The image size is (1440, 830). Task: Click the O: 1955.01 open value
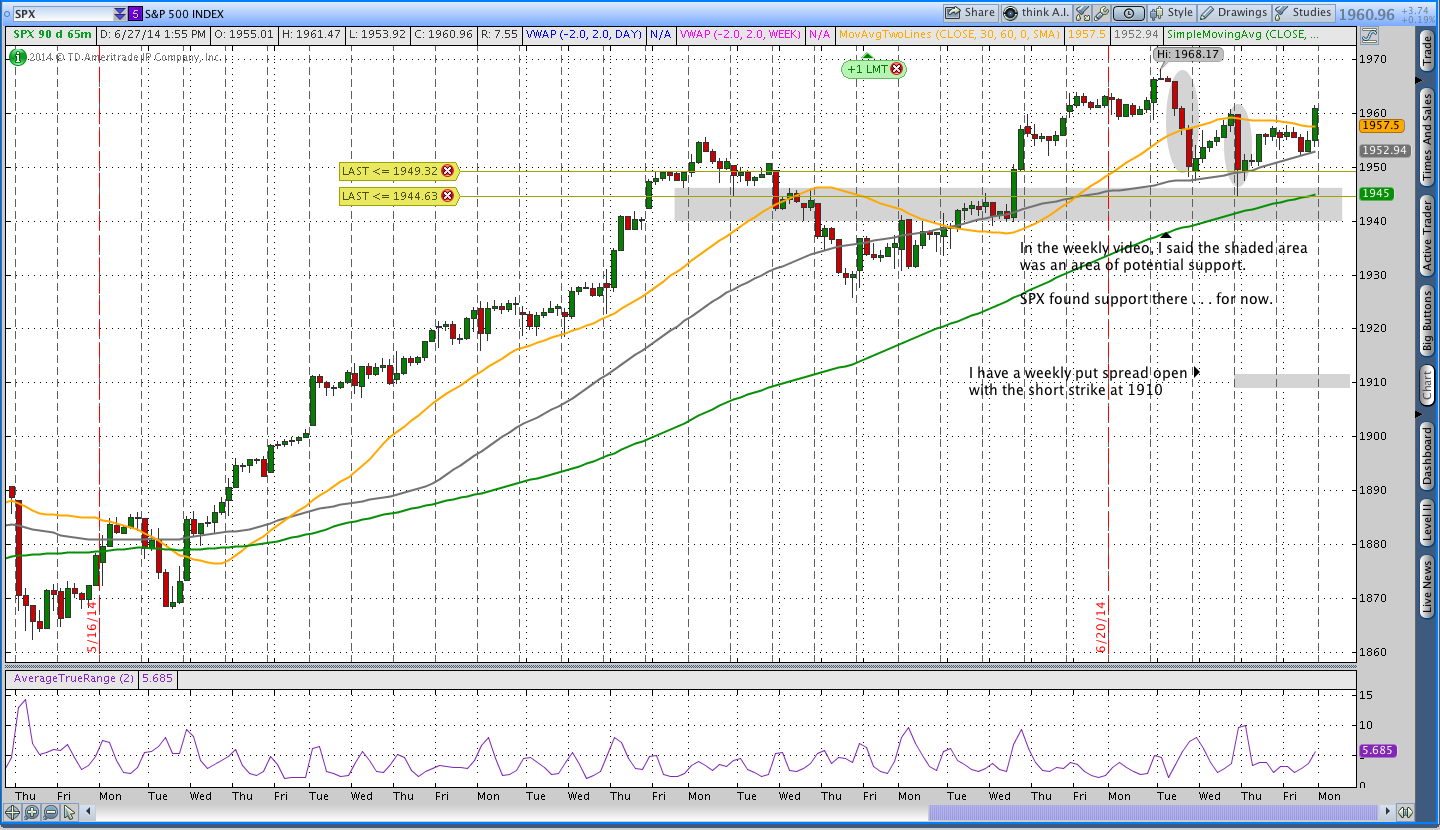pyautogui.click(x=244, y=34)
